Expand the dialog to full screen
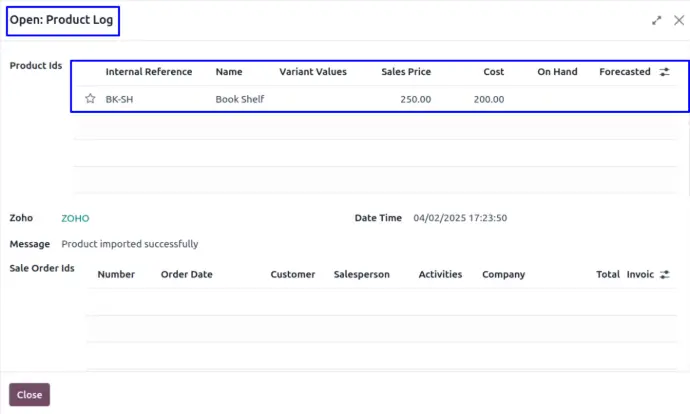 pos(657,20)
